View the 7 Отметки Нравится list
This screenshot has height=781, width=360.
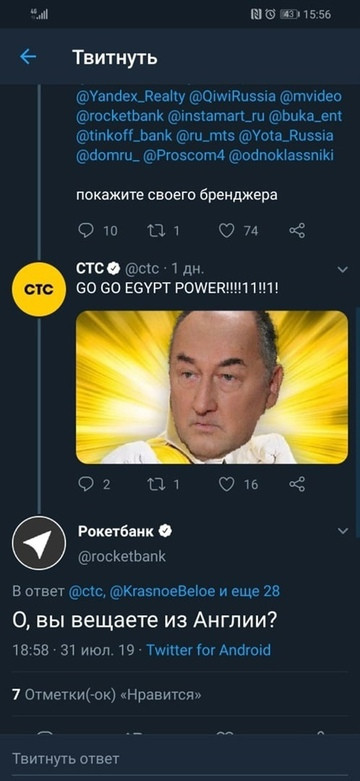[x=107, y=694]
